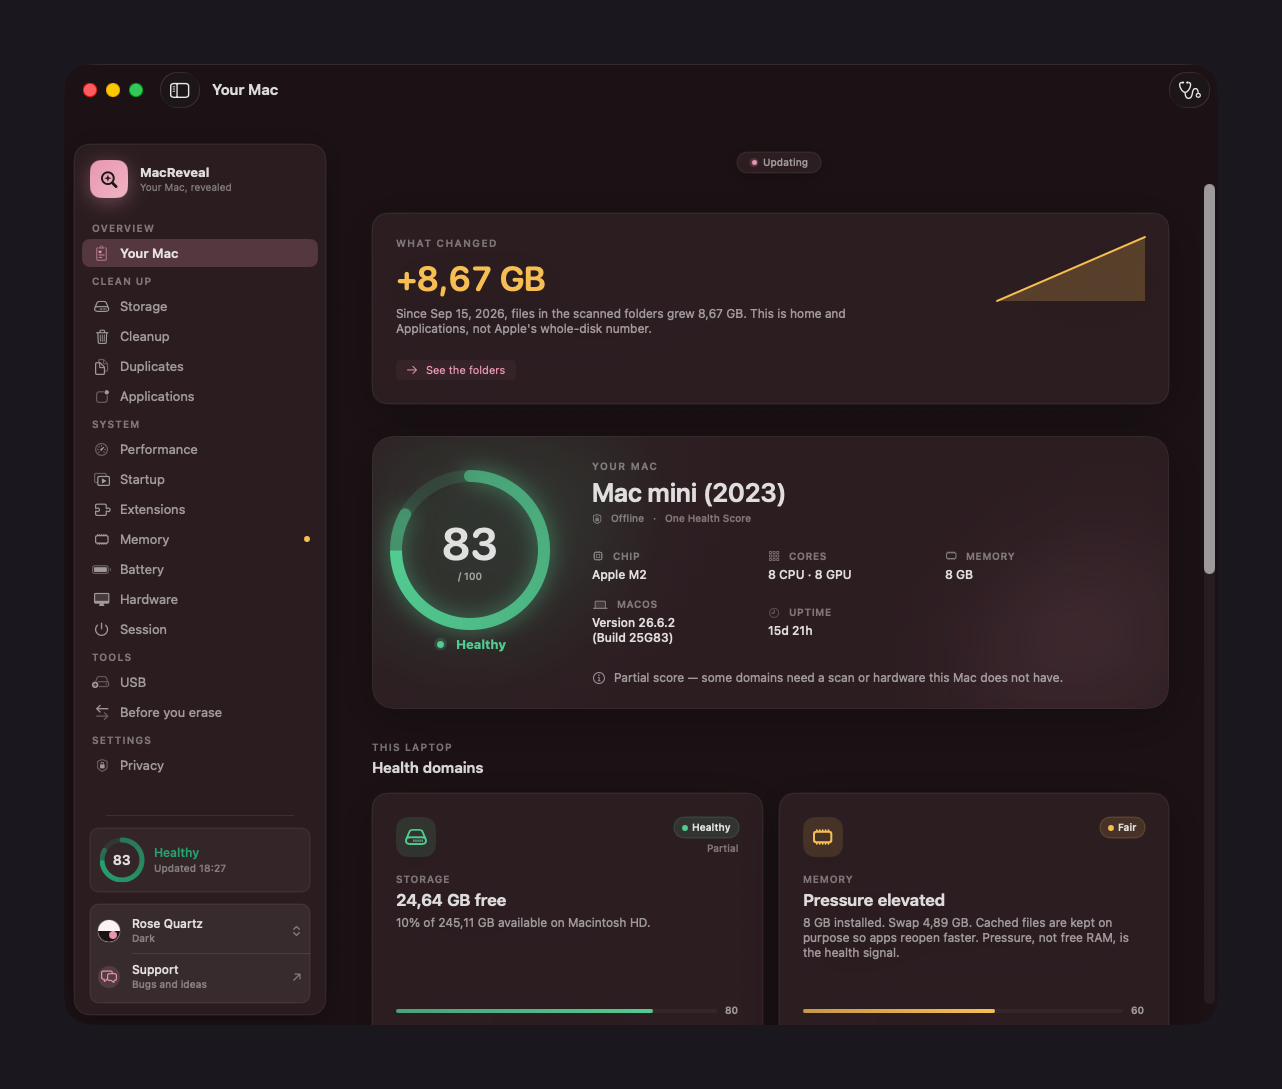The width and height of the screenshot is (1282, 1089).
Task: Open the Duplicates section
Action: 200,367
